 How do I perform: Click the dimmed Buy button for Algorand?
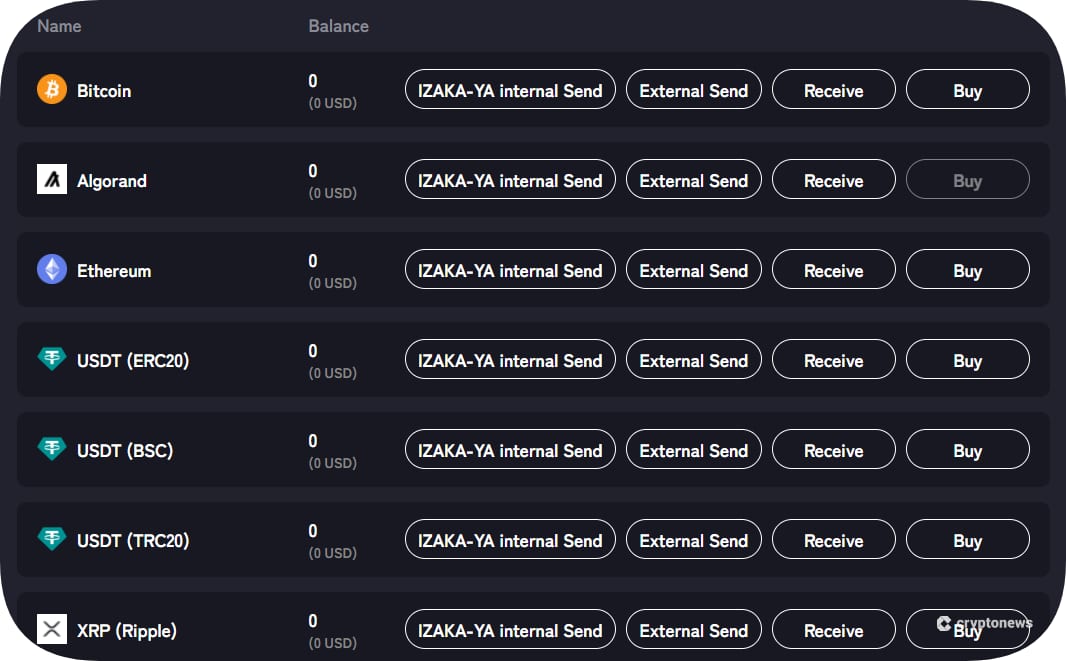coord(967,180)
